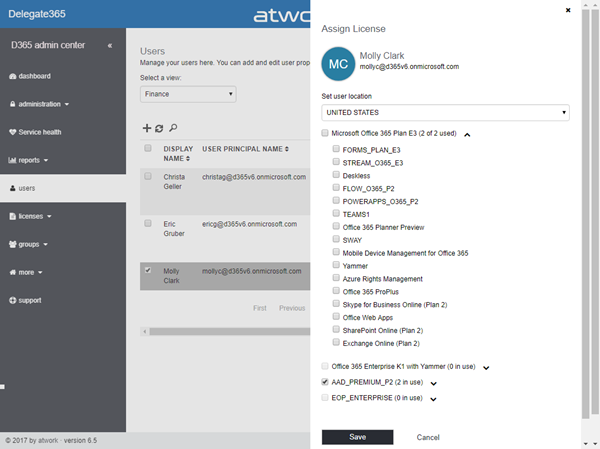
Task: Collapse Microsoft Office 365 Plan E3 section
Action: (x=467, y=135)
